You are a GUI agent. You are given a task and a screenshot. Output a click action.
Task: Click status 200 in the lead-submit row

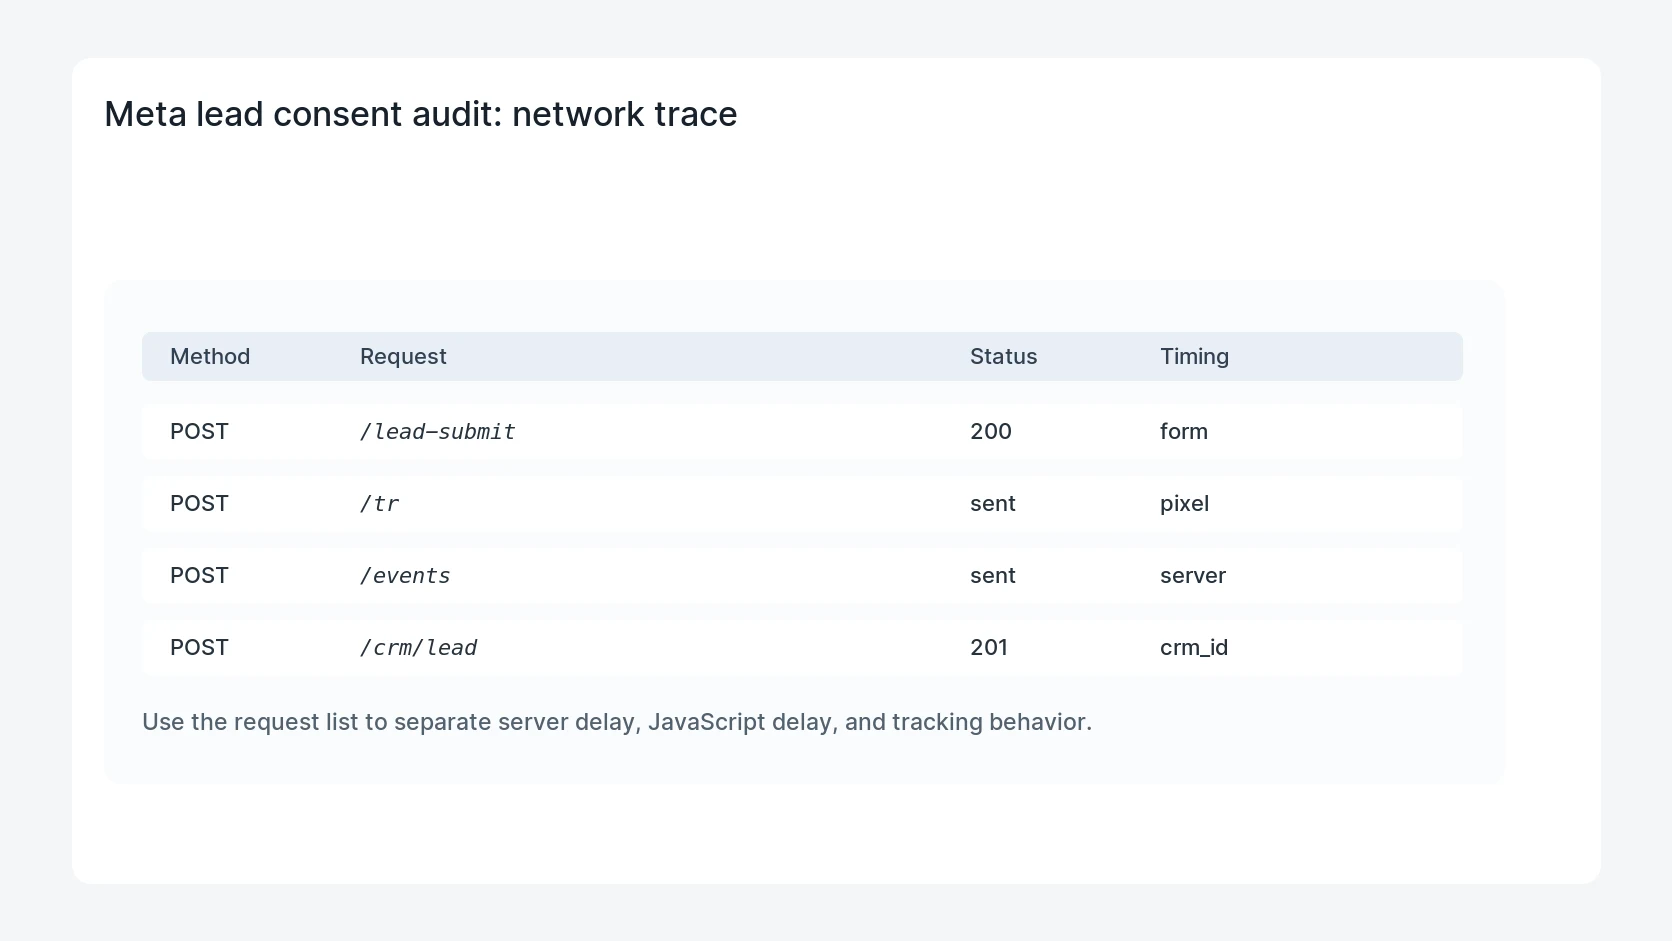[x=991, y=431]
